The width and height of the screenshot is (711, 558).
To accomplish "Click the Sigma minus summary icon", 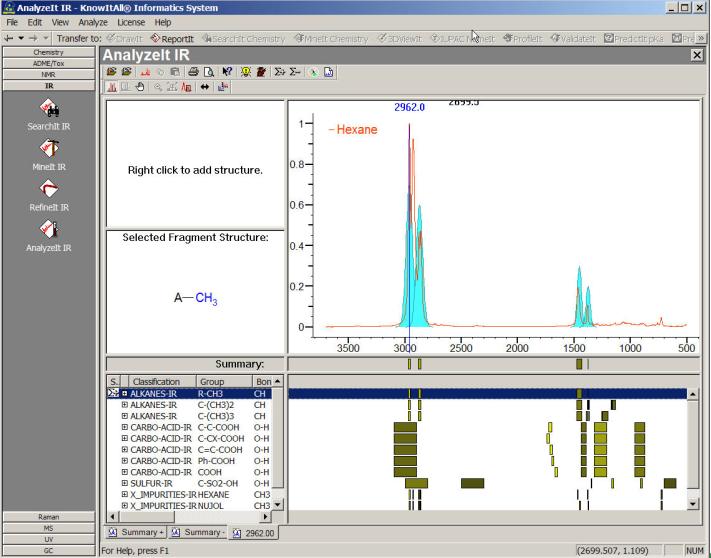I will [x=295, y=72].
